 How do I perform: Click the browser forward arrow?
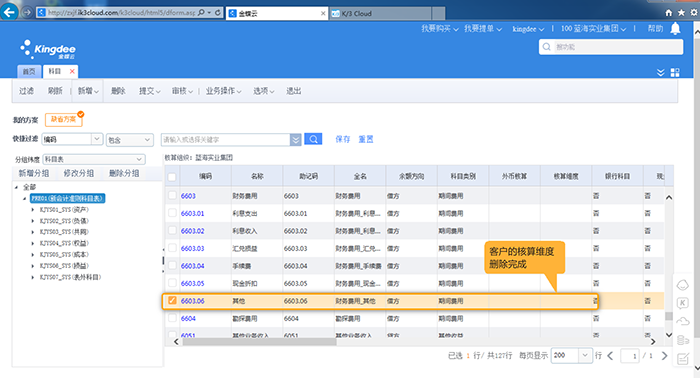pos(27,12)
